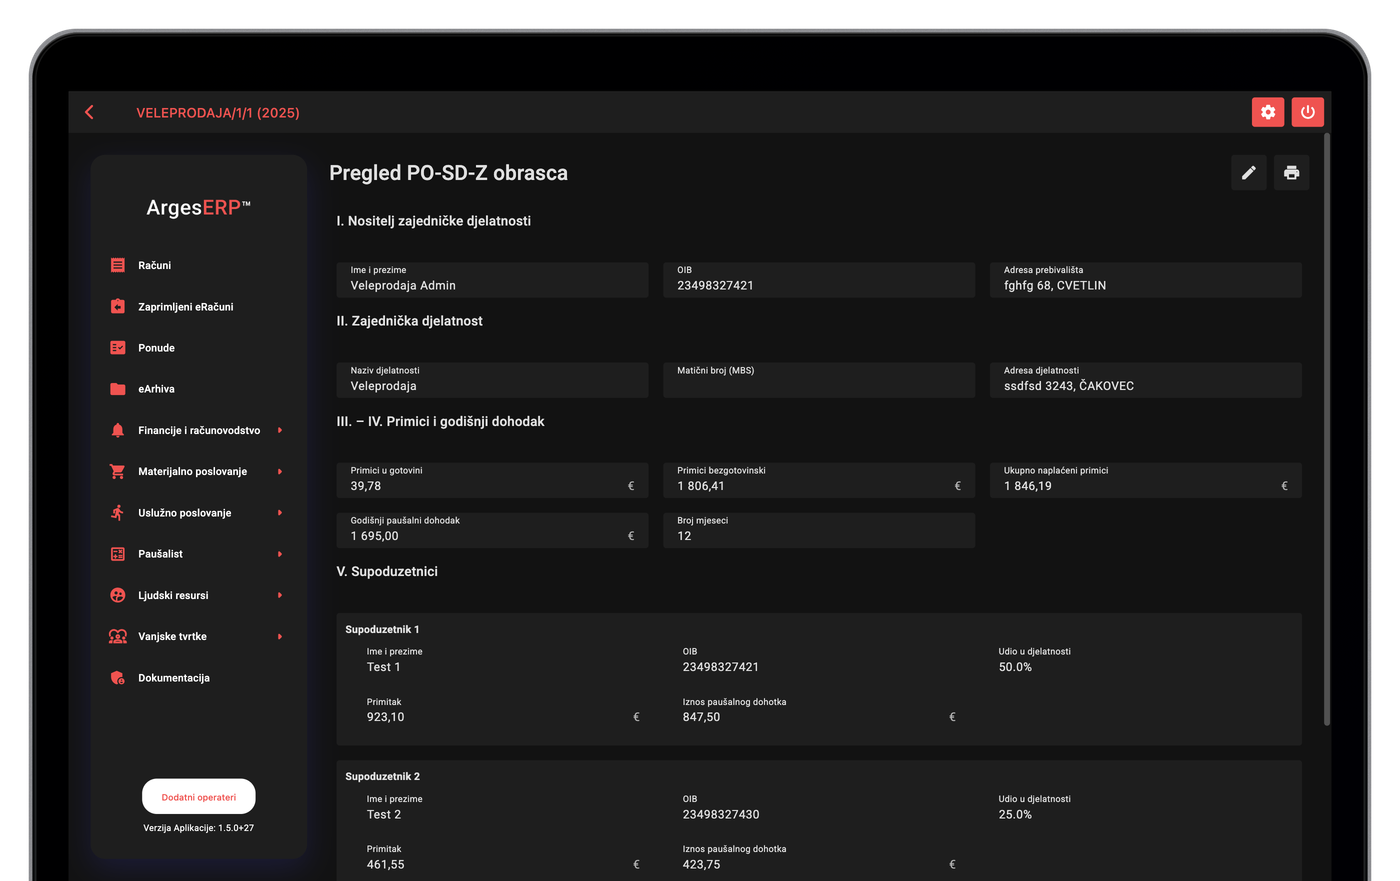
Task: Click the Paušalist calculator icon
Action: coord(118,554)
